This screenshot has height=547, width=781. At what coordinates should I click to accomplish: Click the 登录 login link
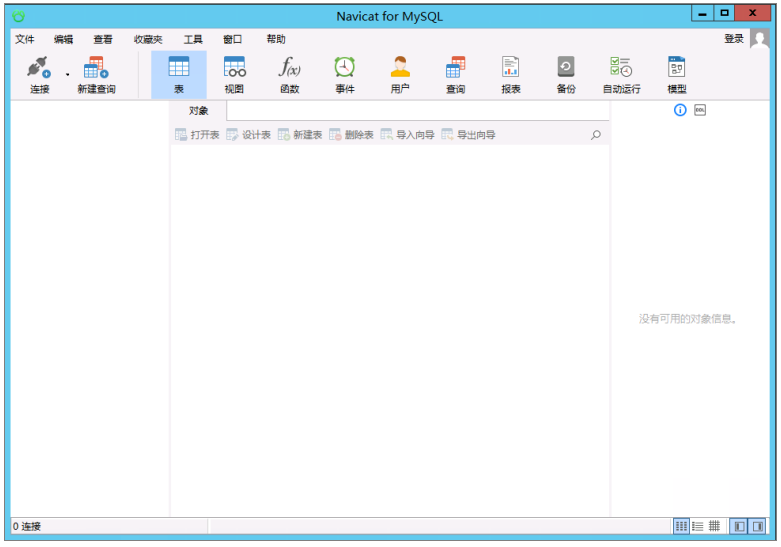click(733, 39)
